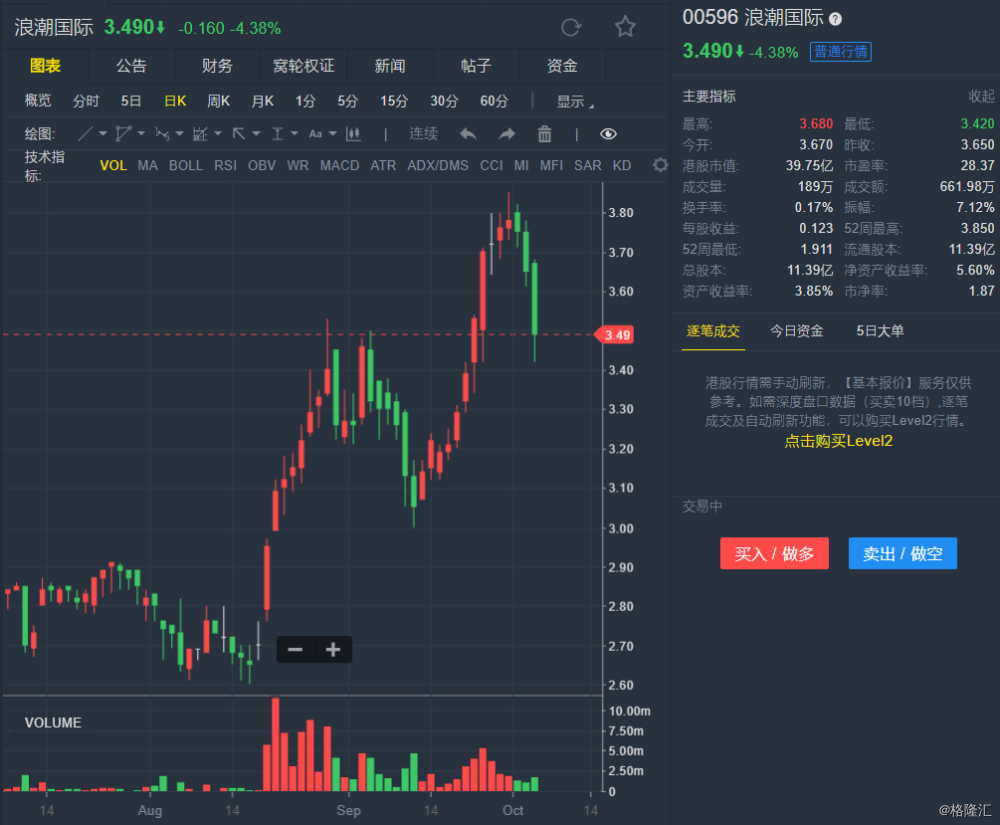Switch chart to 周K period
Viewport: 1000px width, 825px height.
tap(219, 101)
